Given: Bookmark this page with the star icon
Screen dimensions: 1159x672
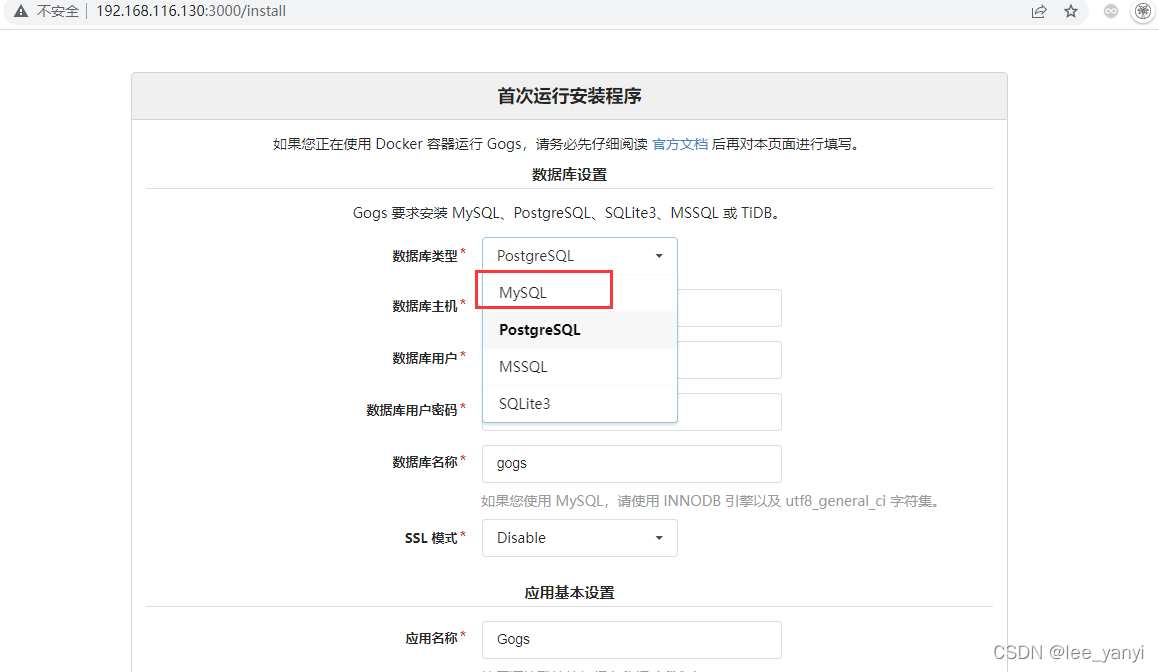Looking at the screenshot, I should (1070, 11).
